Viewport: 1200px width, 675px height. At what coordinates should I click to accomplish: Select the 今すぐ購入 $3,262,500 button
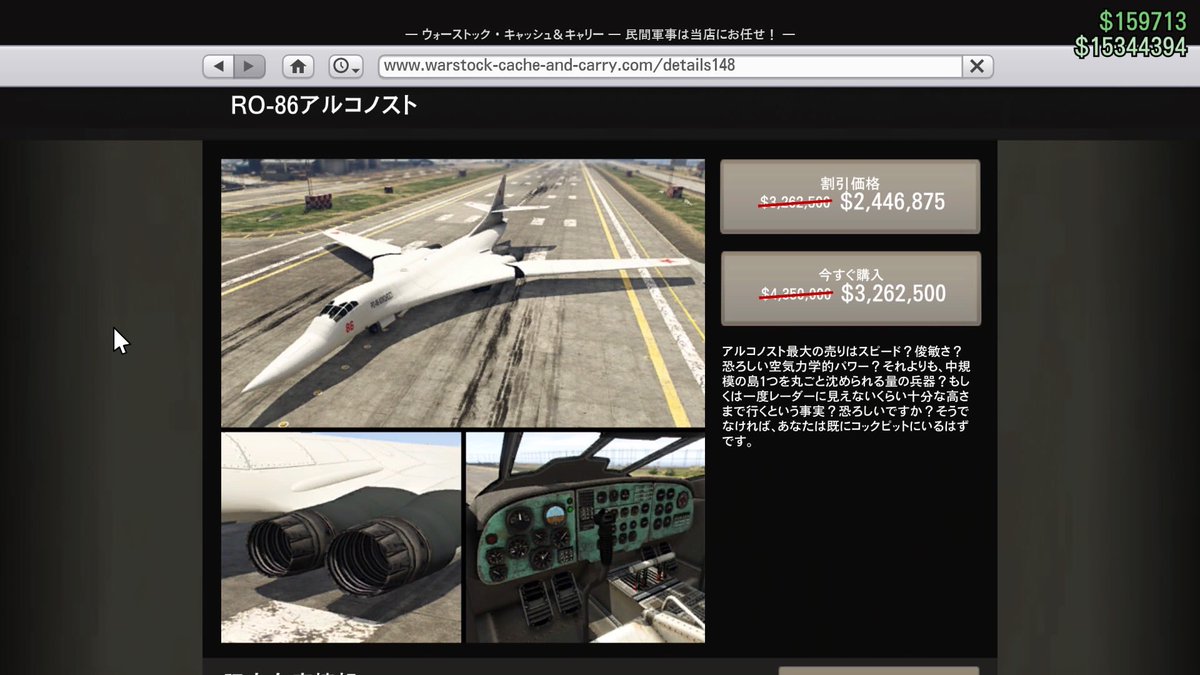pyautogui.click(x=850, y=288)
